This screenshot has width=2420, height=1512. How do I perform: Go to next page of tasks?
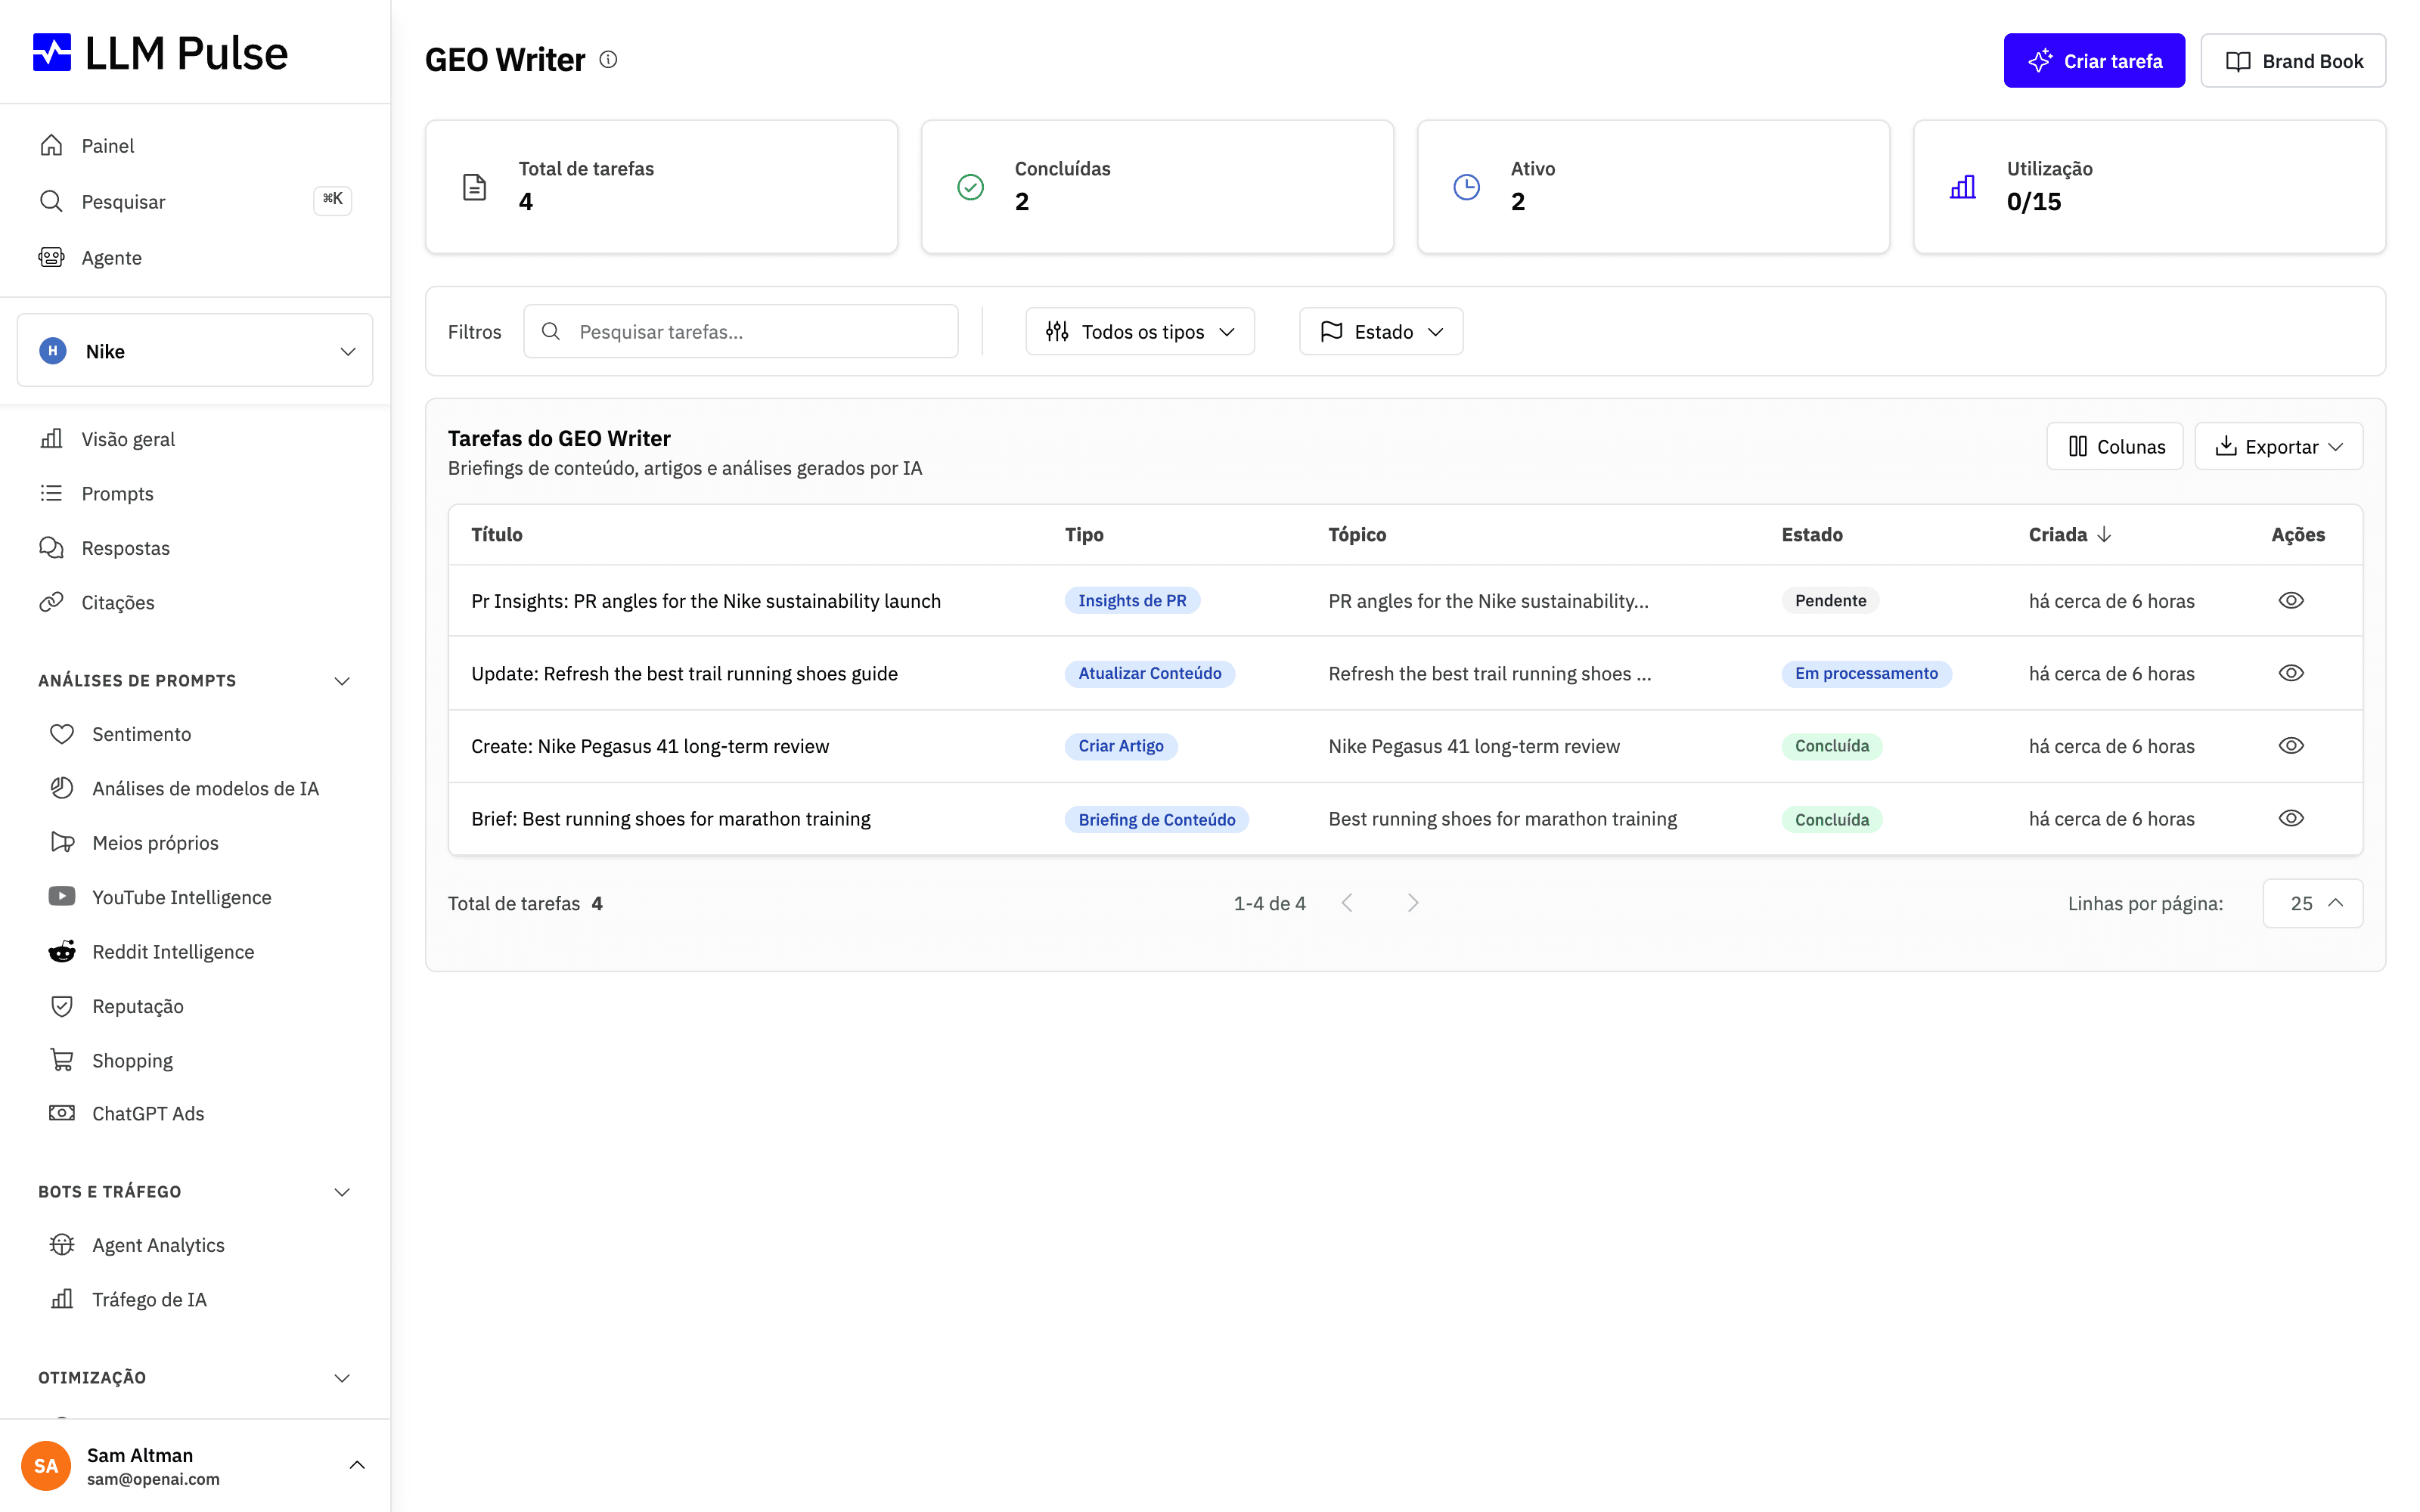pos(1413,903)
